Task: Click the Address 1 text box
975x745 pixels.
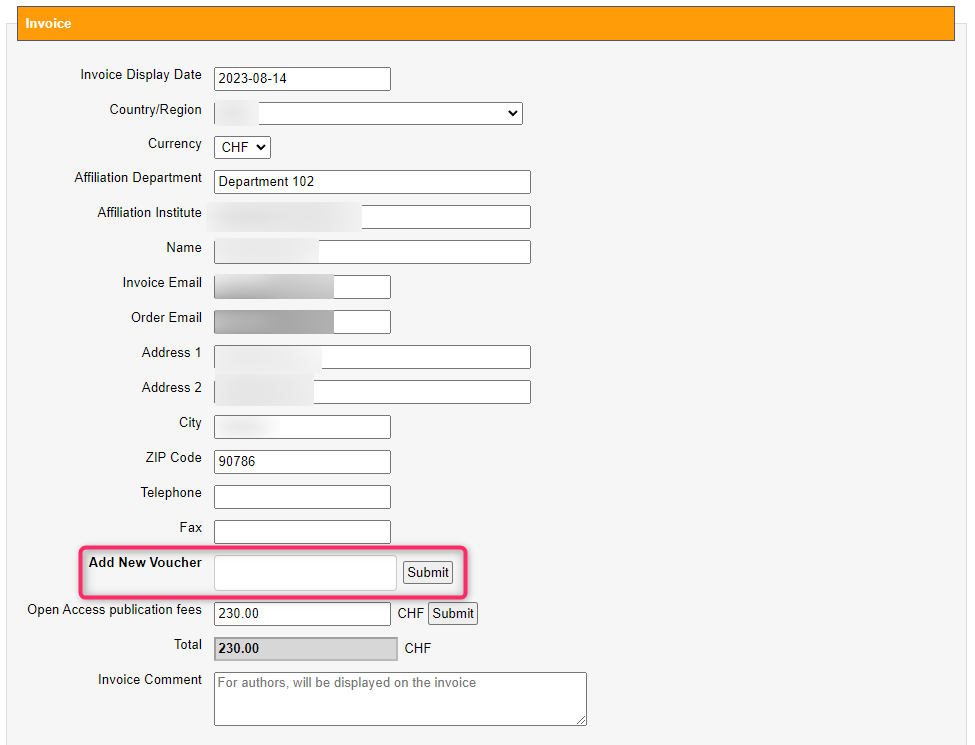Action: click(x=372, y=357)
